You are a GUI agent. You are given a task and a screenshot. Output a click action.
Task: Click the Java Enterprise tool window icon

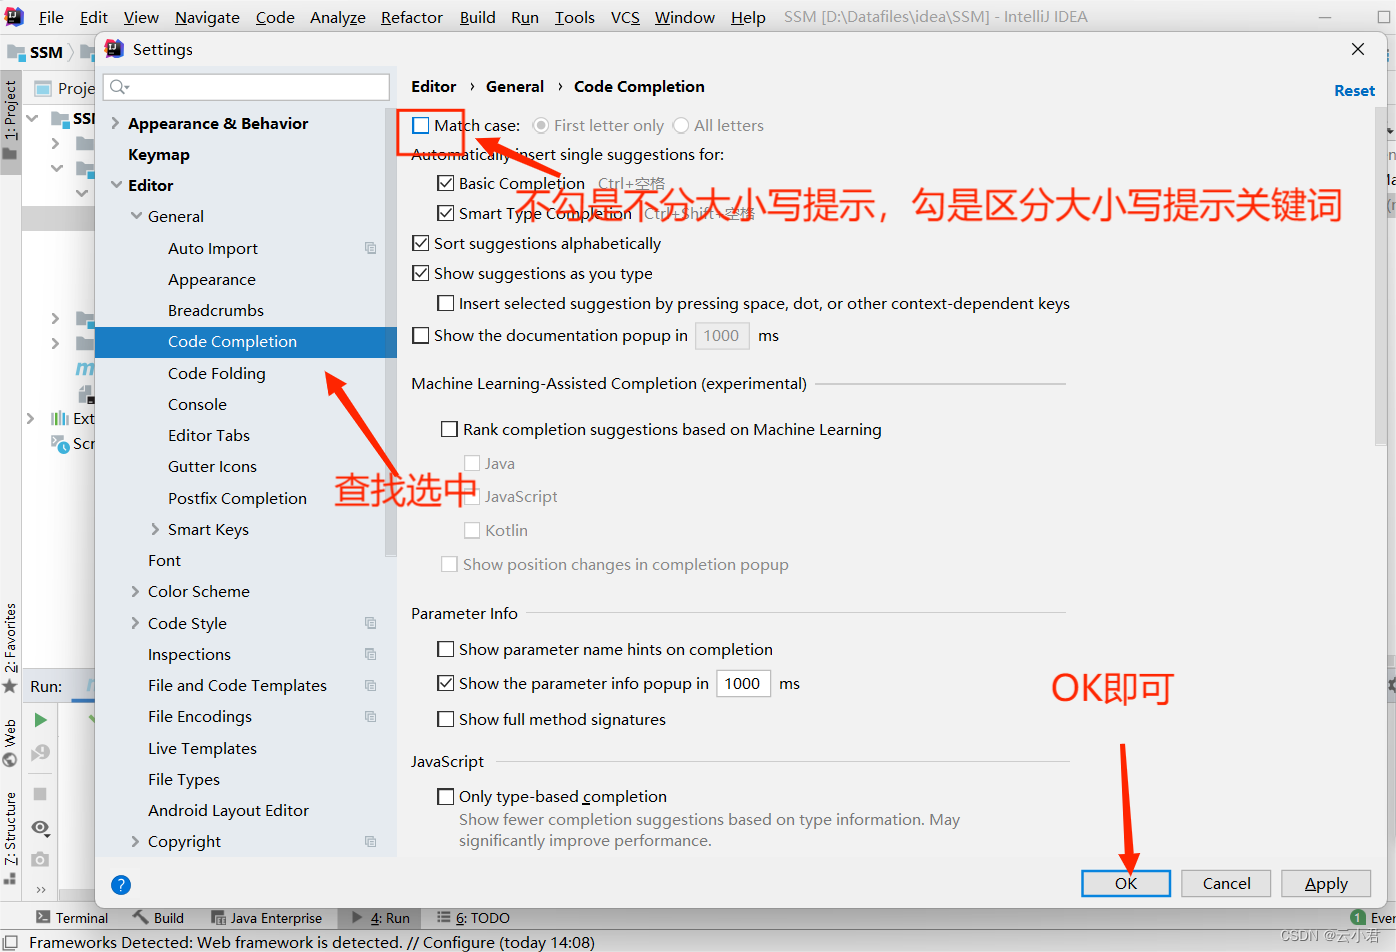pos(219,918)
